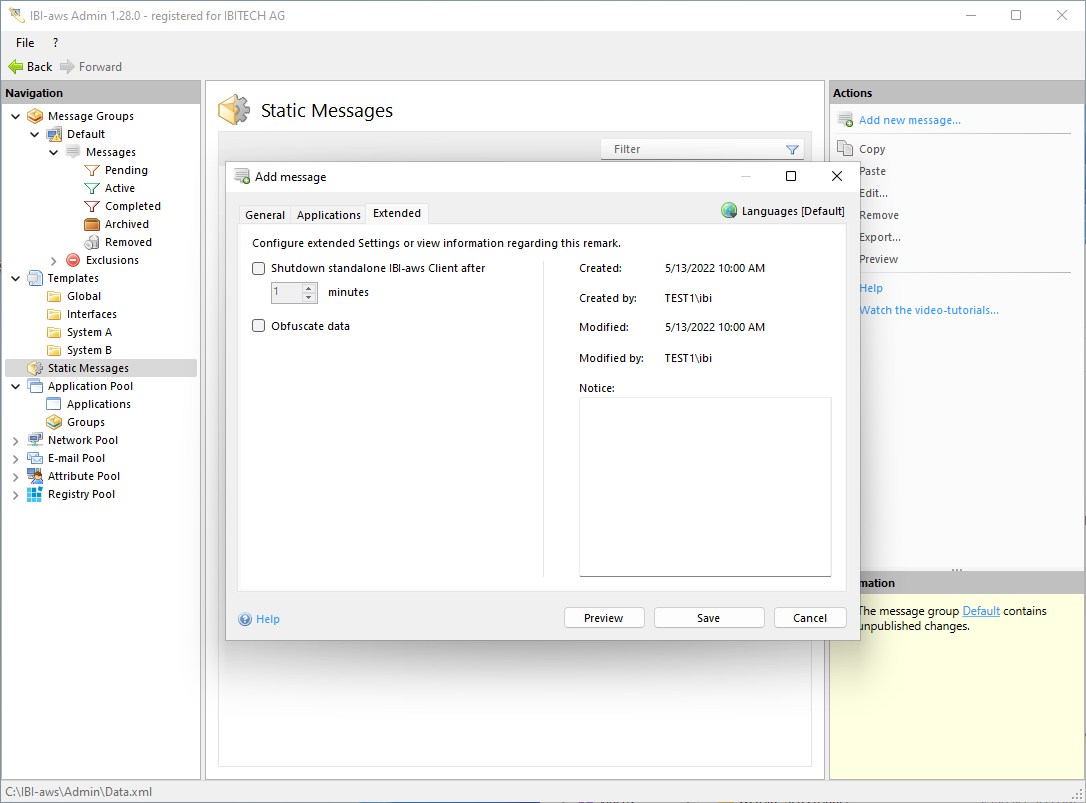This screenshot has height=803, width=1086.
Task: Open the File menu
Action: [x=25, y=43]
